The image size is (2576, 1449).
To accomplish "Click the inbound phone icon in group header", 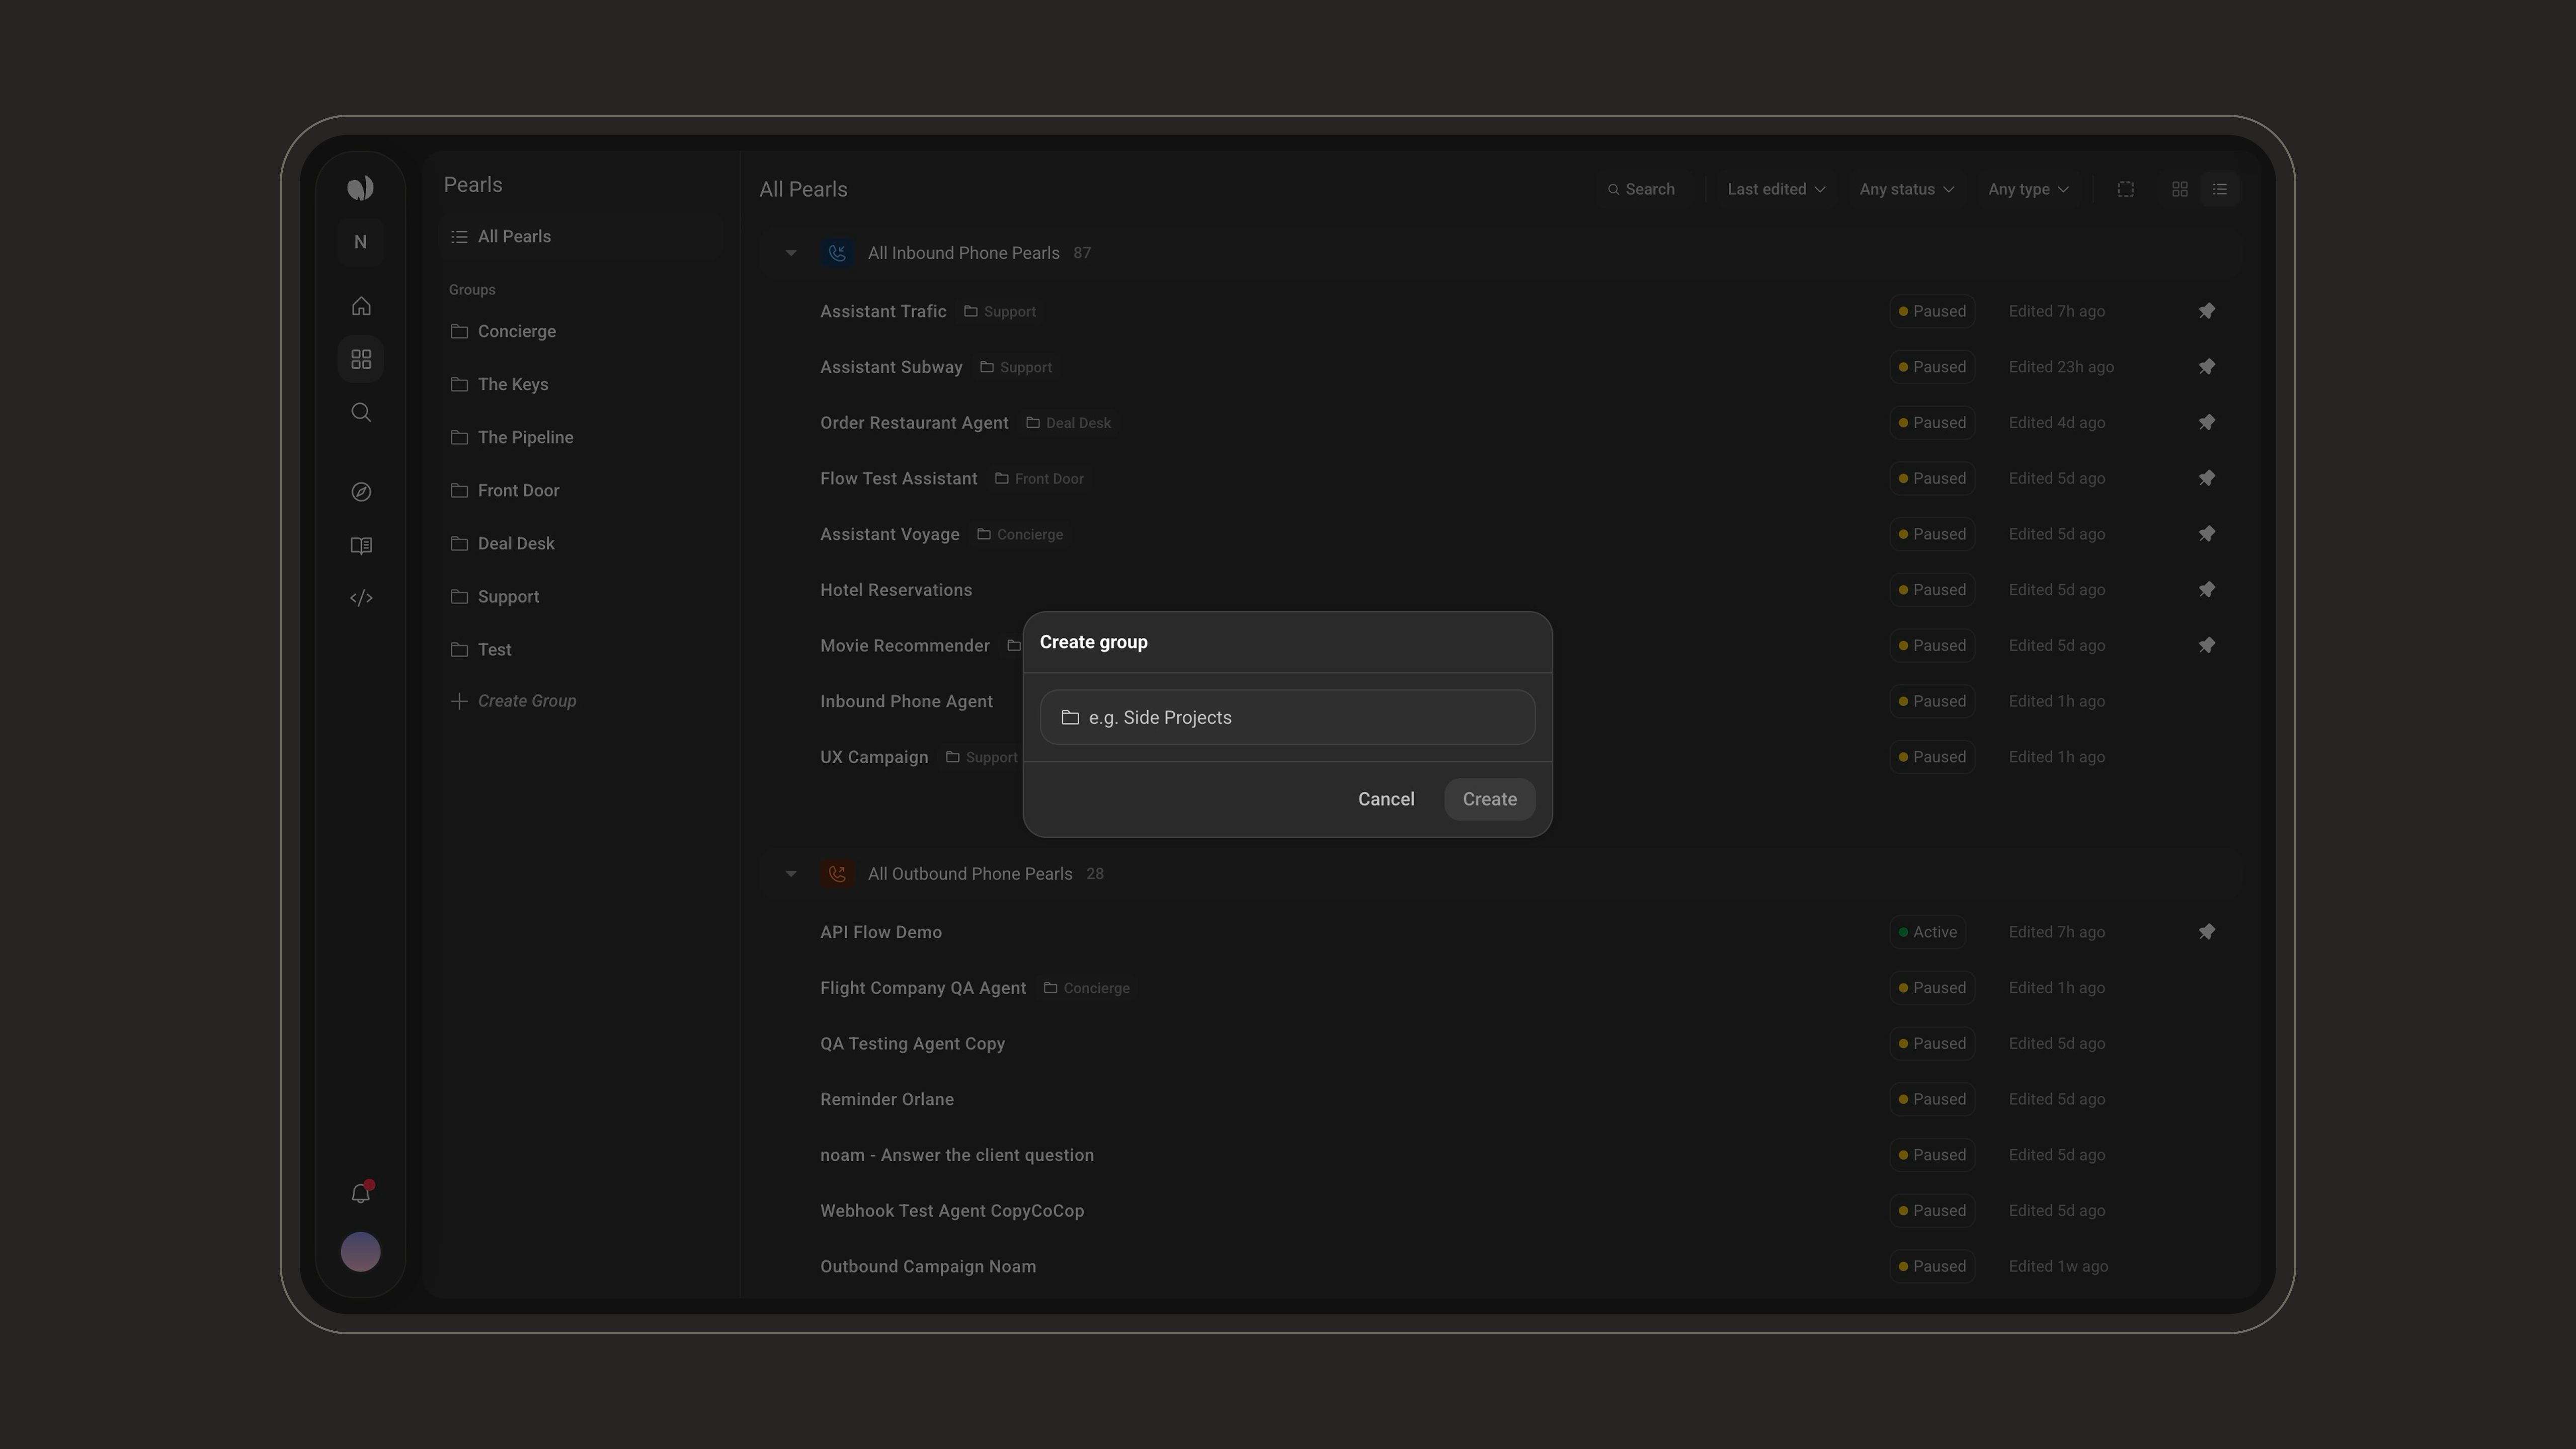I will [x=837, y=253].
